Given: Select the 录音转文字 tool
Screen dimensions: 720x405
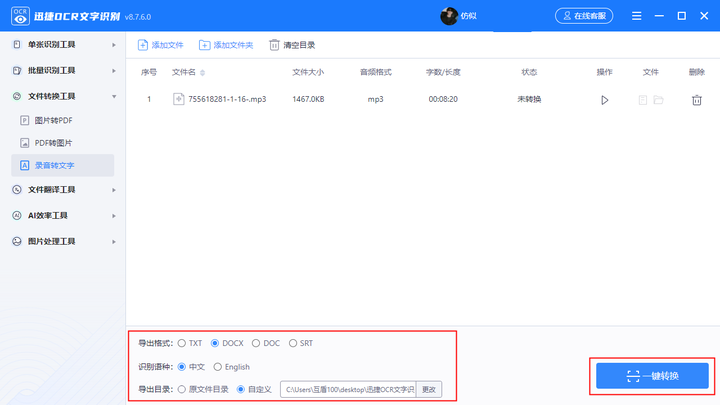Looking at the screenshot, I should point(62,165).
